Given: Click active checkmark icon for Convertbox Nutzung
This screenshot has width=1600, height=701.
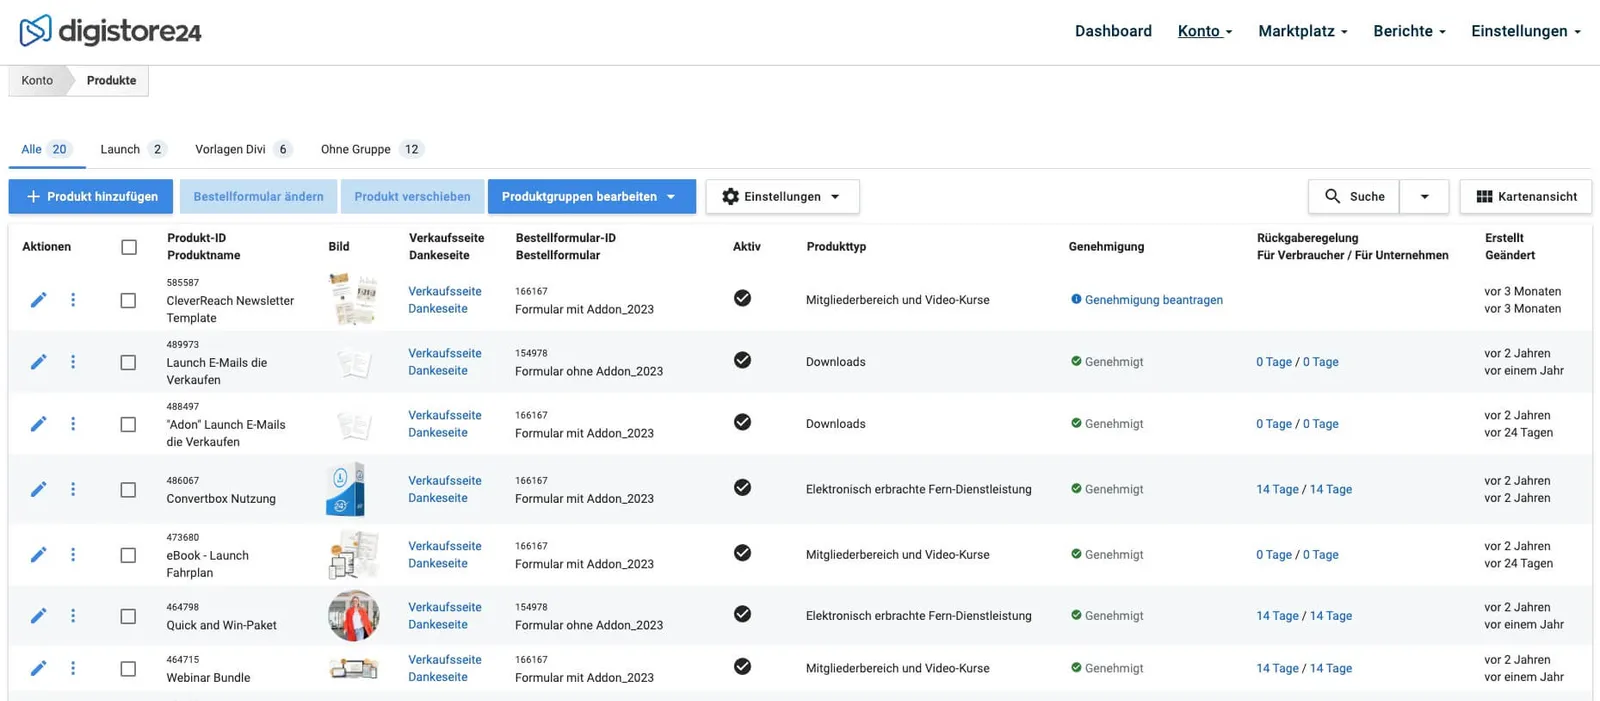Looking at the screenshot, I should click(742, 487).
